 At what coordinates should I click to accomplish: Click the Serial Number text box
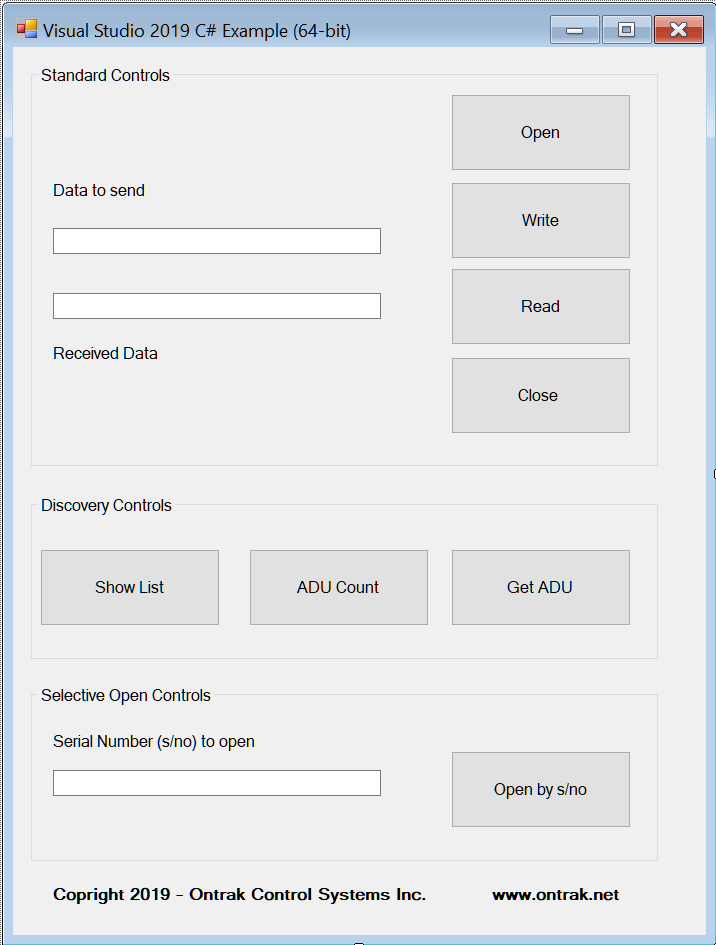pos(216,782)
